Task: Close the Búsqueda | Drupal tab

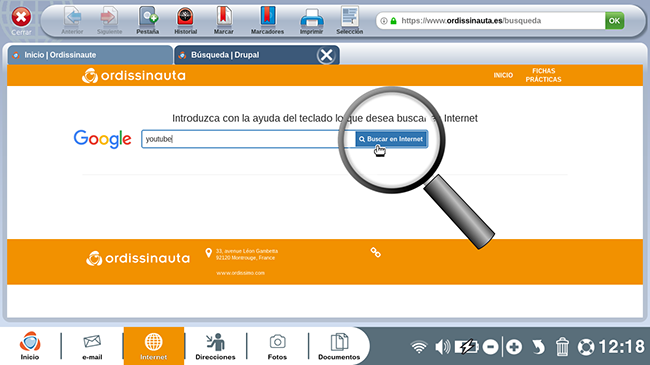Action: tap(326, 55)
